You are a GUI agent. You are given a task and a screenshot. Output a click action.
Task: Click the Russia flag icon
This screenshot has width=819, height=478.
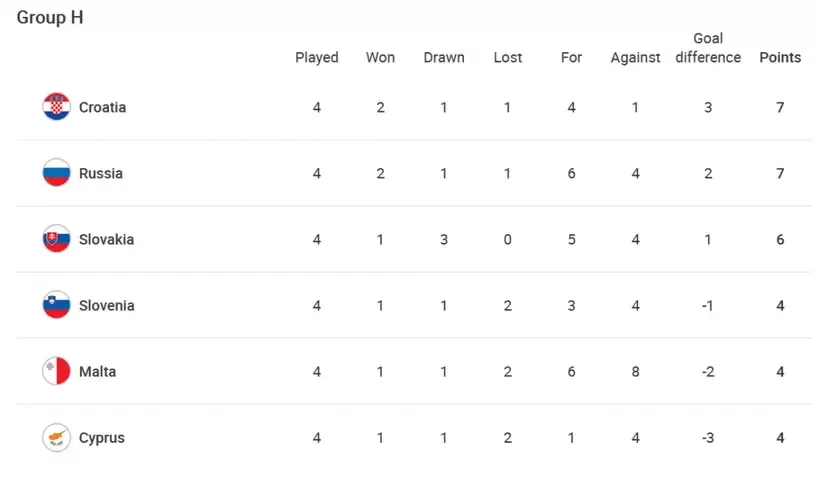pos(56,173)
